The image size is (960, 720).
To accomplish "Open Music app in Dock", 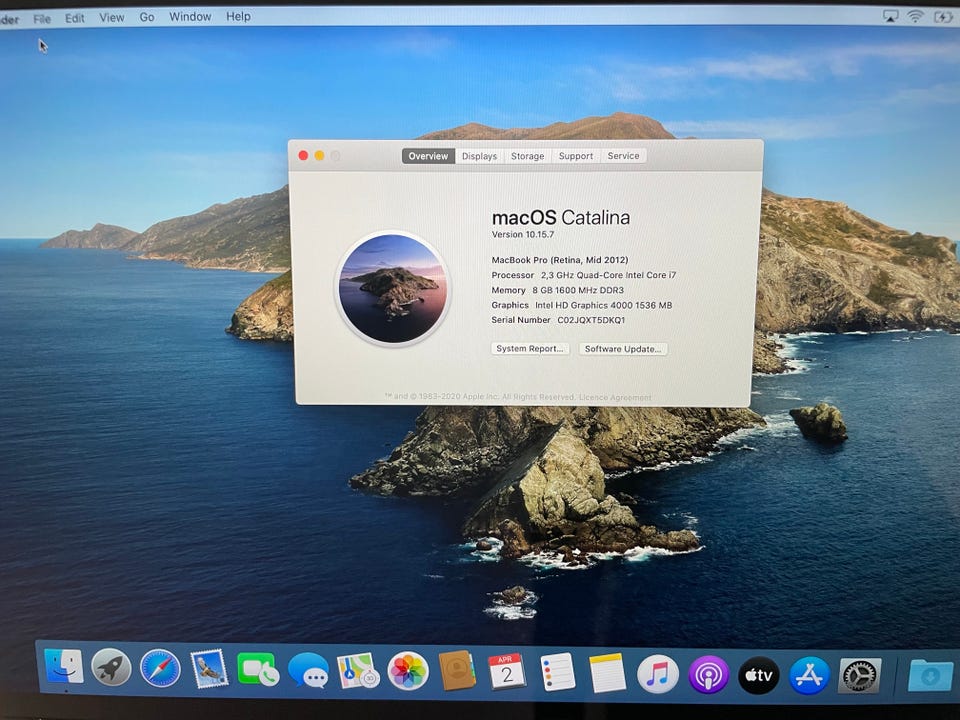I will coord(658,674).
